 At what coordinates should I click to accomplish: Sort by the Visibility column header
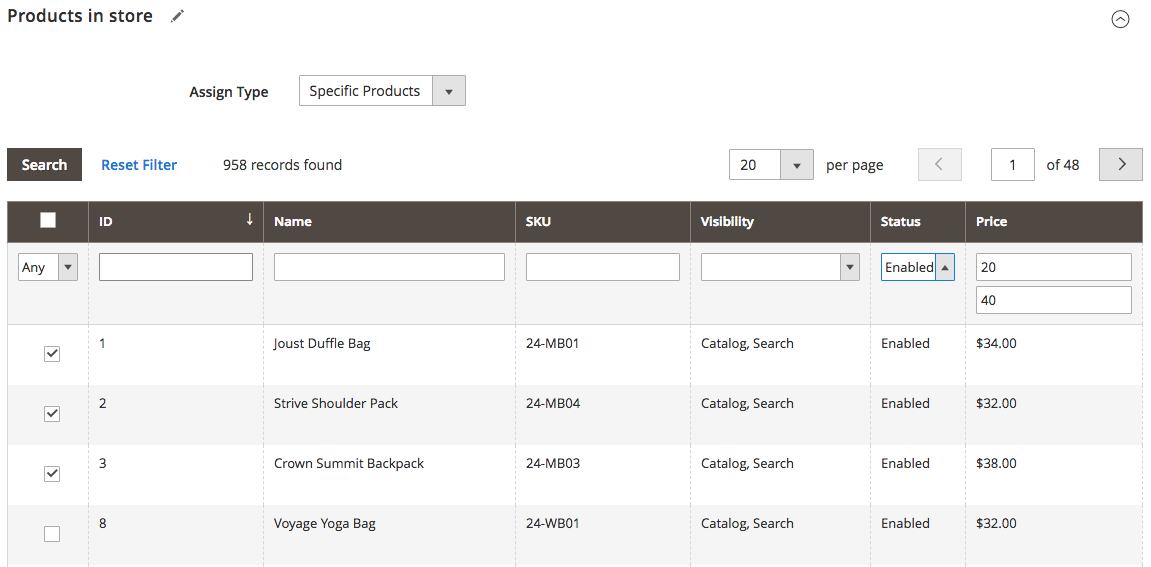[x=780, y=222]
